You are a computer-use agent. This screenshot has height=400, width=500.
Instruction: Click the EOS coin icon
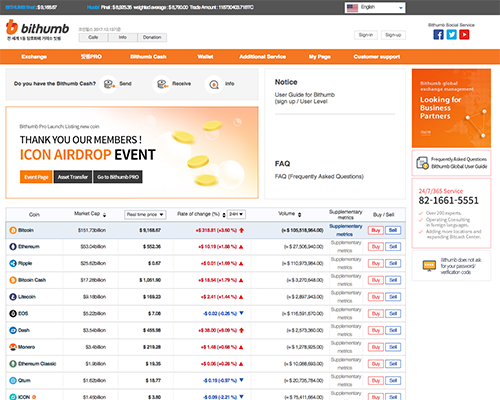[x=13, y=313]
